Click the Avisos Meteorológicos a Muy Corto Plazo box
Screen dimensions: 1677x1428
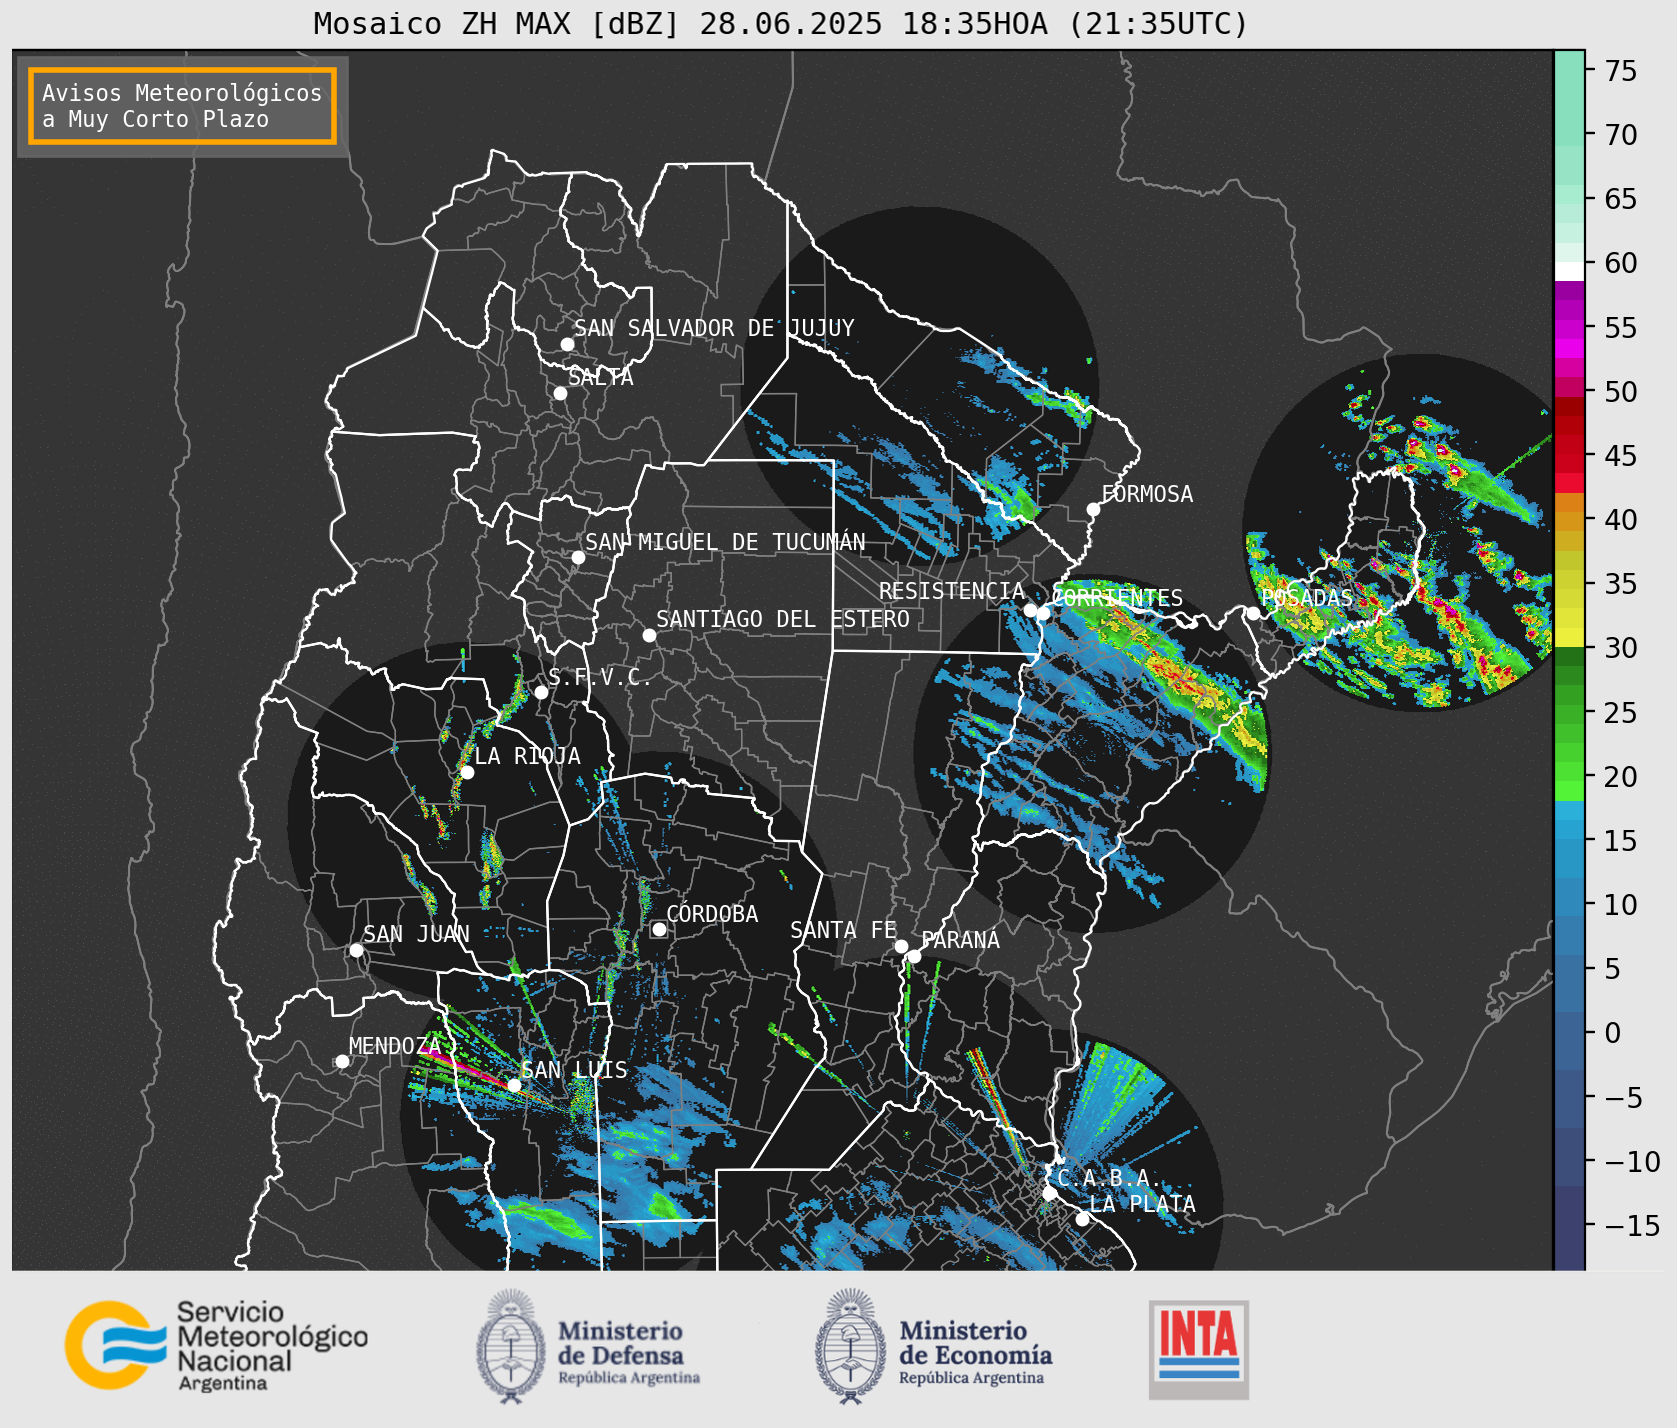(182, 106)
